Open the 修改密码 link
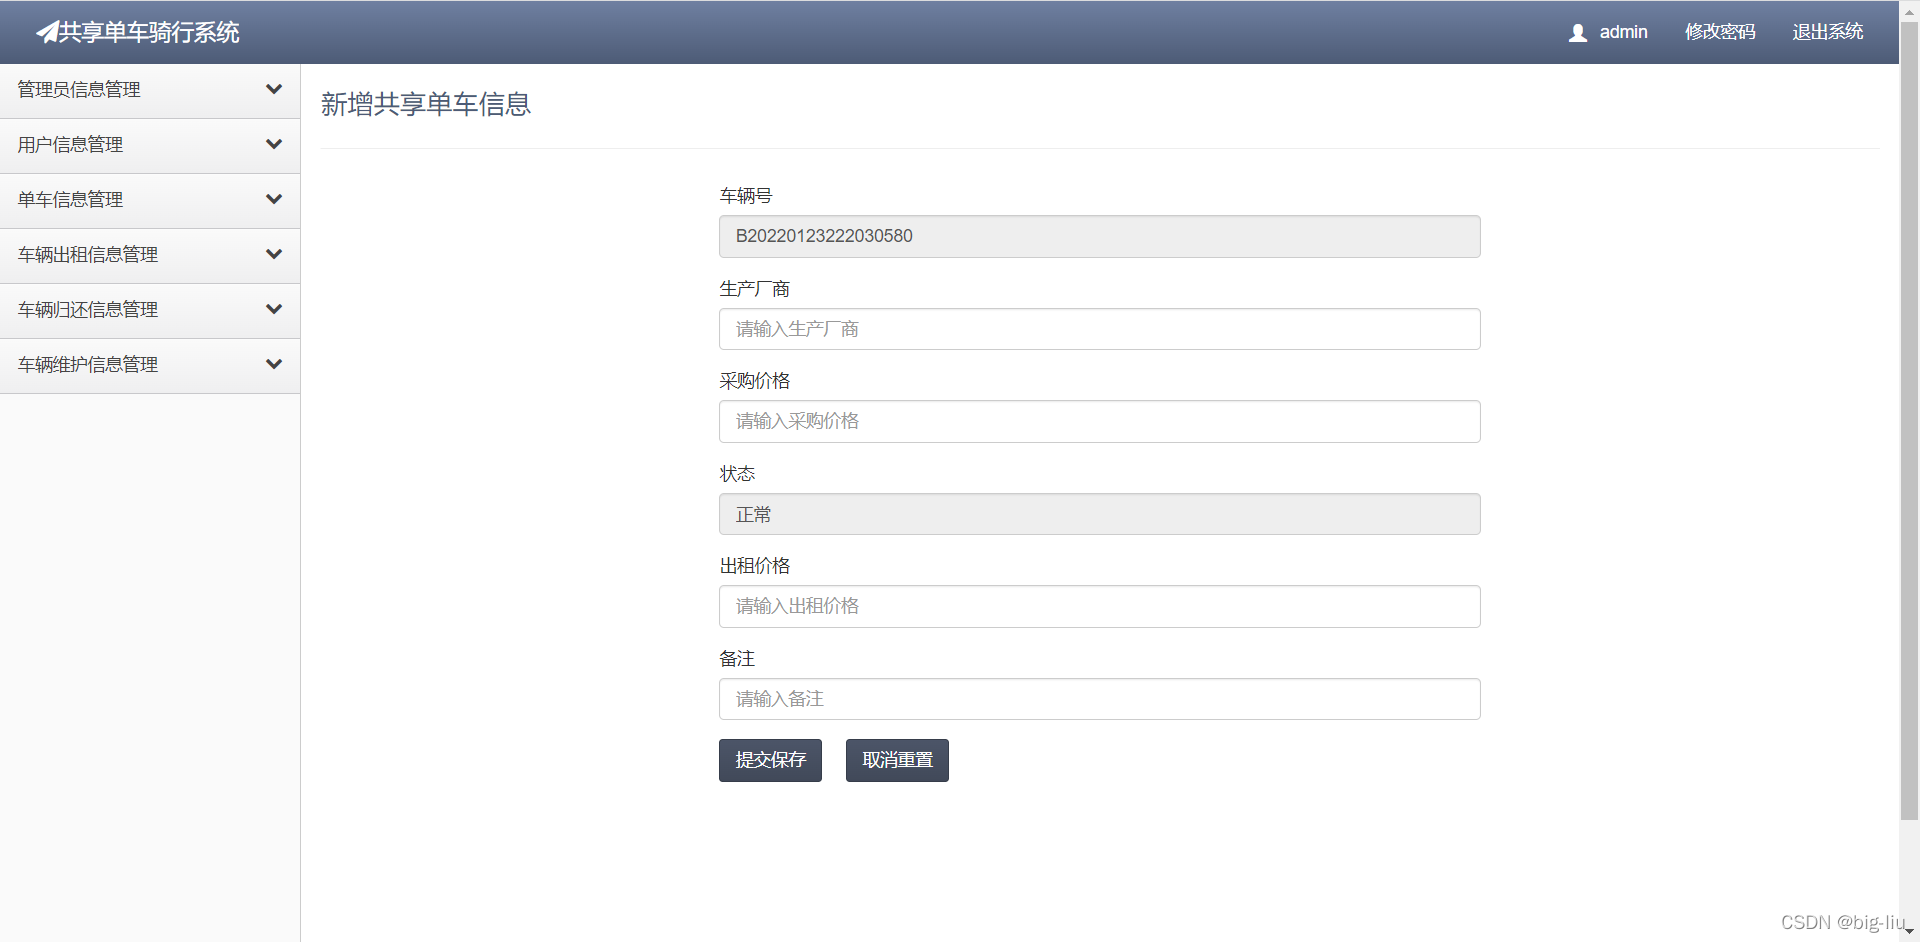1920x942 pixels. [x=1720, y=32]
